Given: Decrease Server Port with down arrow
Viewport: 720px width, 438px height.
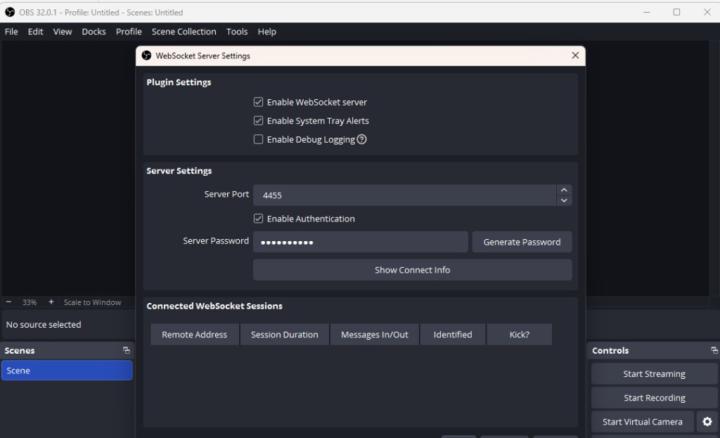Looking at the screenshot, I should click(x=564, y=200).
